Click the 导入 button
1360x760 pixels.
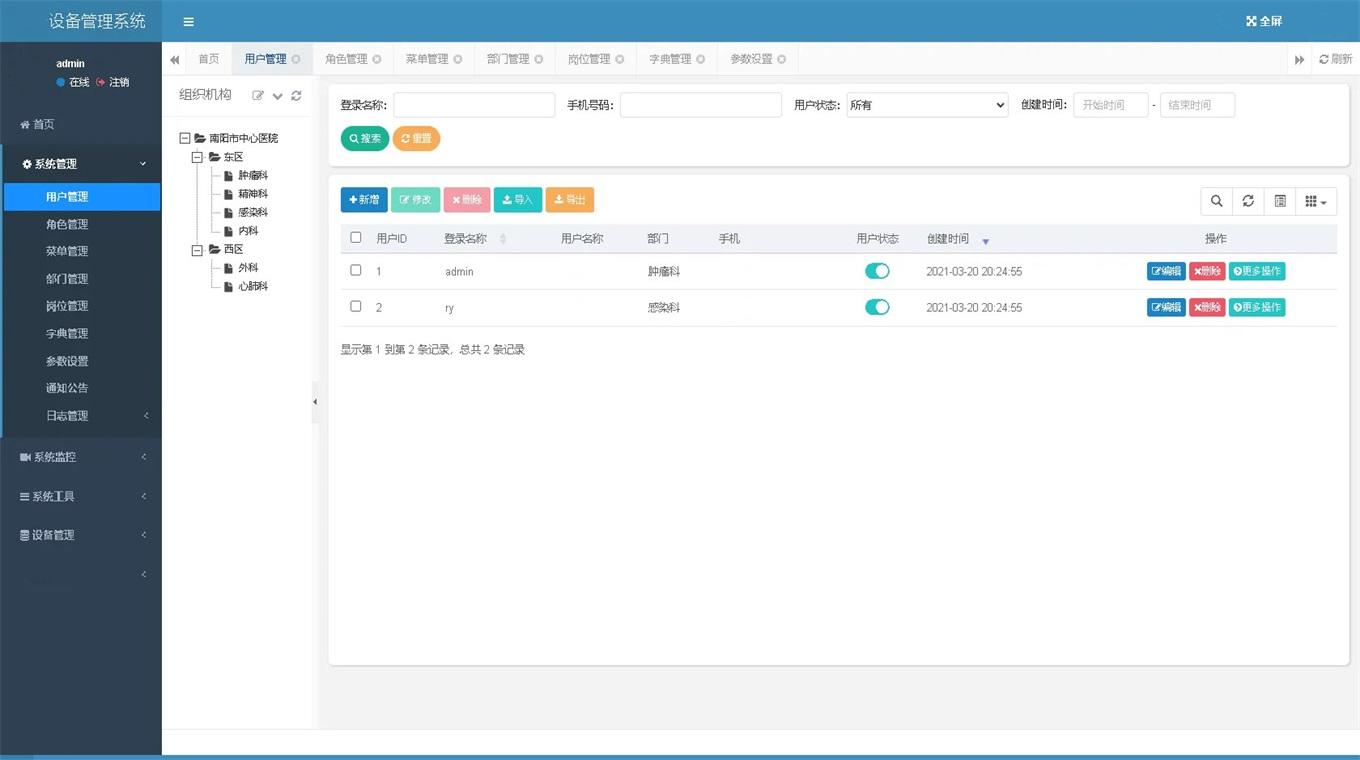point(518,200)
